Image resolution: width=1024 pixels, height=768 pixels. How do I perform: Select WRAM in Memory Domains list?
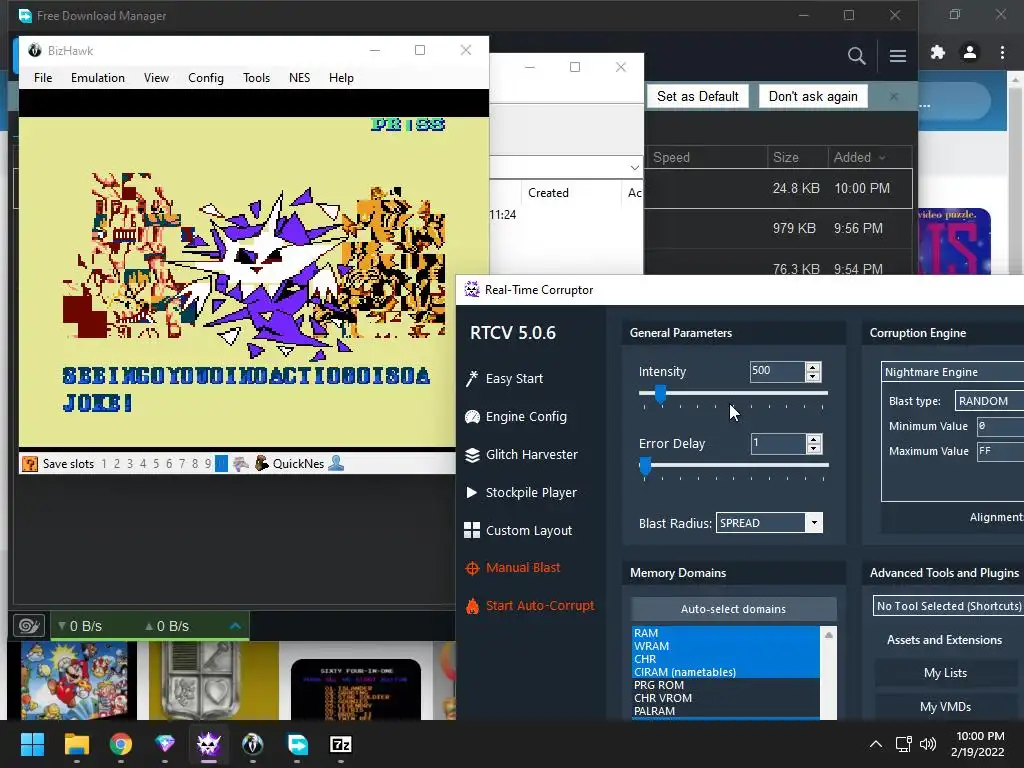(x=726, y=646)
